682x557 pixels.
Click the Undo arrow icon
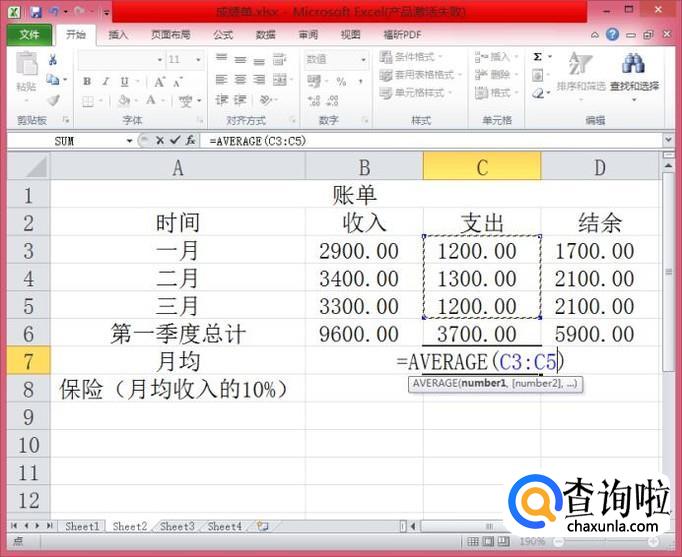point(54,11)
